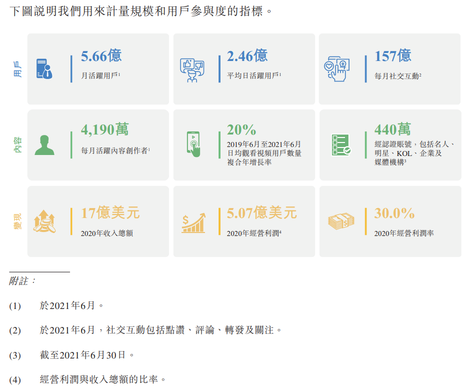Select the value 157億

[x=393, y=56]
